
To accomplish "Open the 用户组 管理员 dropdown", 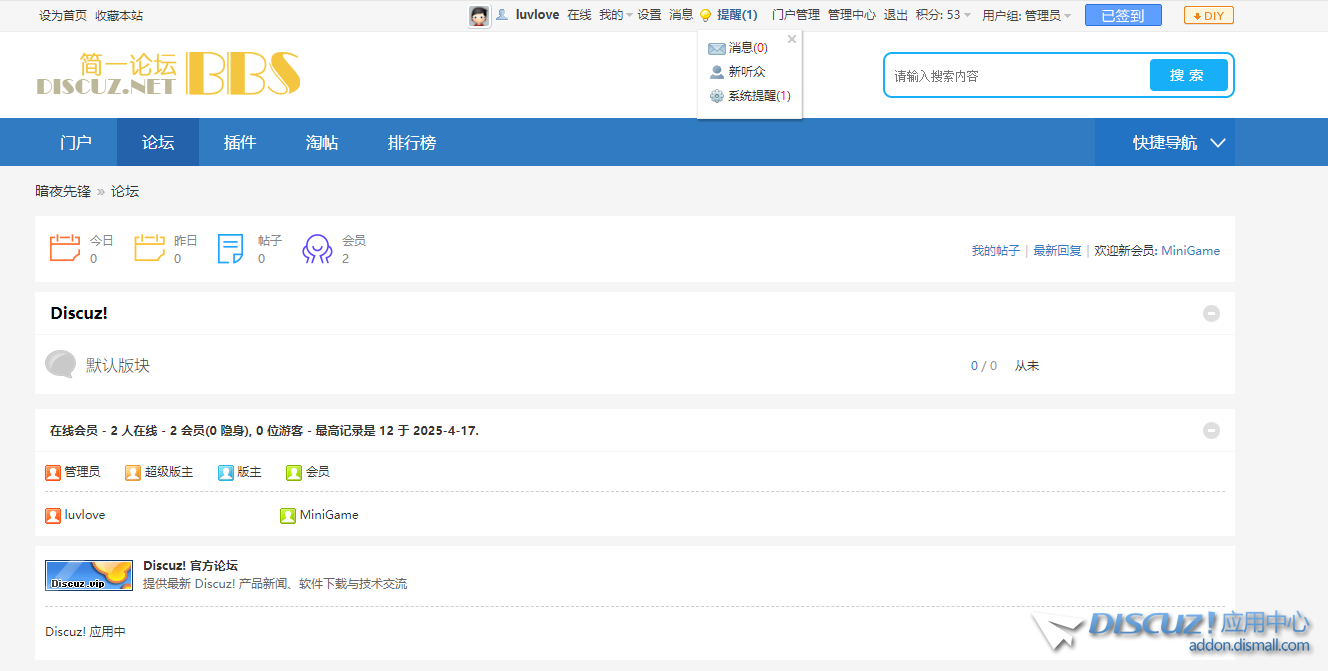I will [x=1026, y=16].
